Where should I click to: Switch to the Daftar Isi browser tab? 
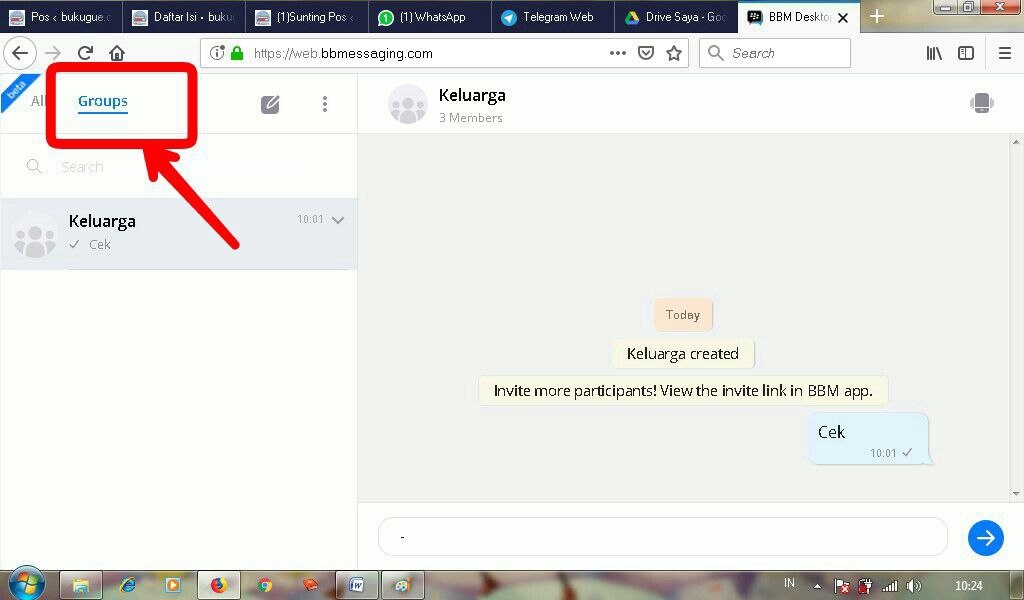184,17
